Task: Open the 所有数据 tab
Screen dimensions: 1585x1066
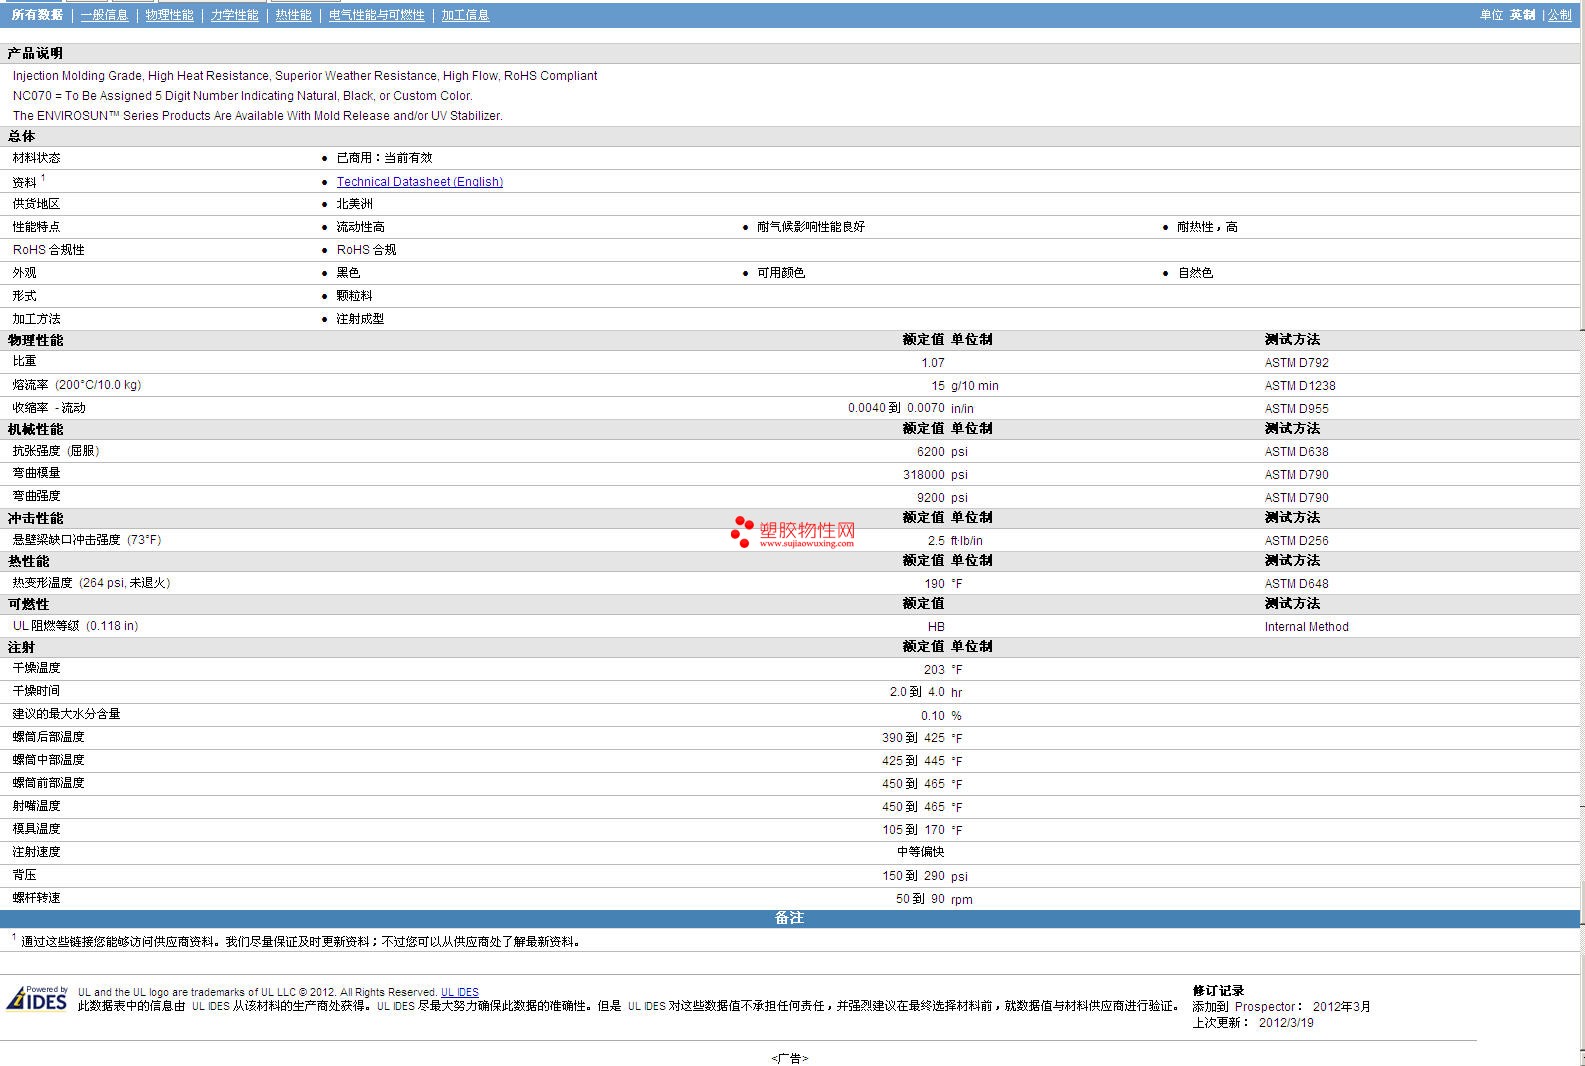Action: (x=37, y=15)
